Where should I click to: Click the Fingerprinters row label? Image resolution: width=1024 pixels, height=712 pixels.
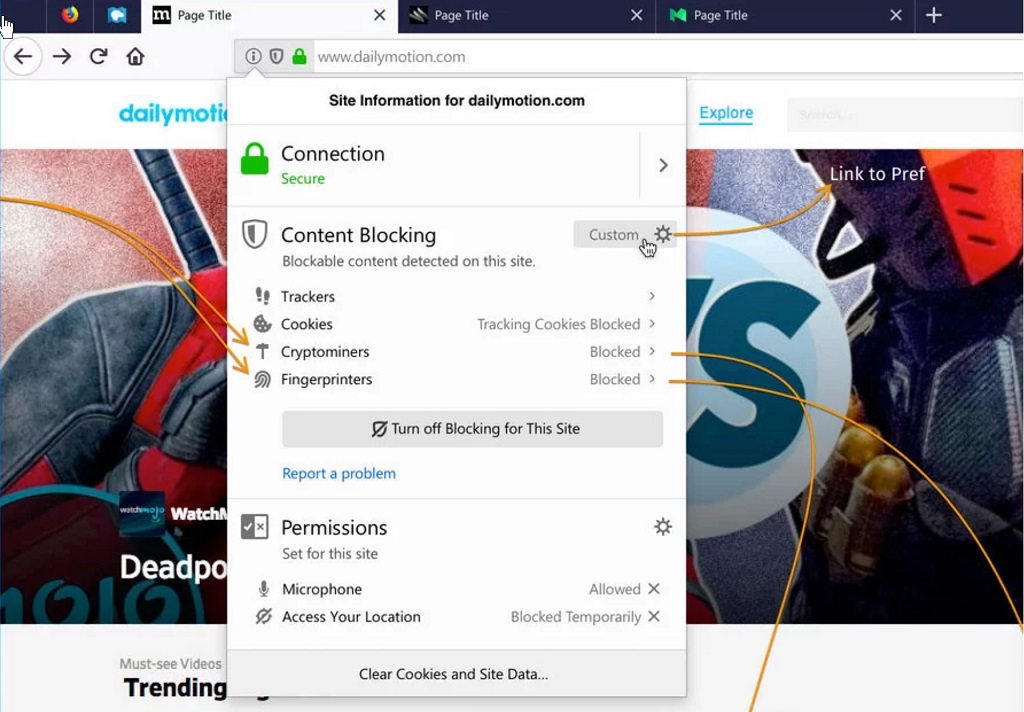[x=327, y=379]
